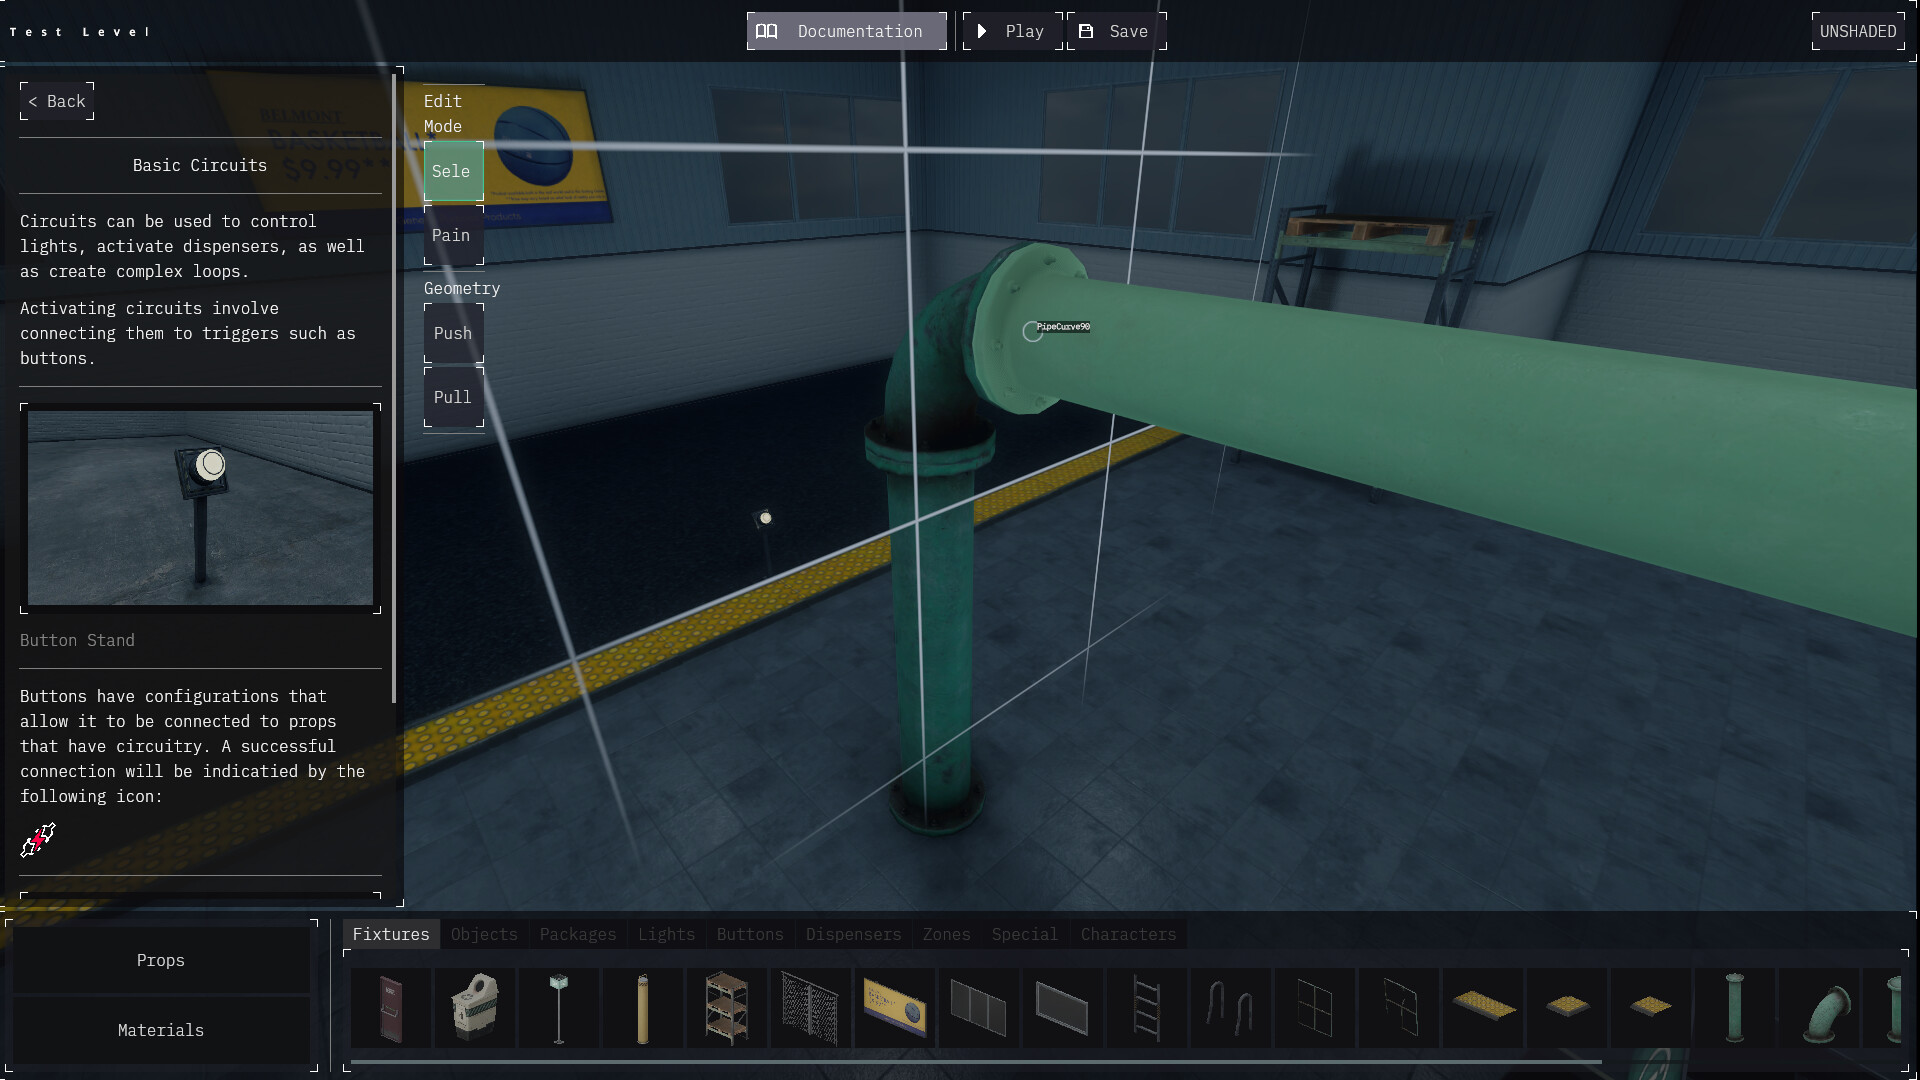Open the Special tab
The height and width of the screenshot is (1080, 1920).
click(x=1024, y=934)
